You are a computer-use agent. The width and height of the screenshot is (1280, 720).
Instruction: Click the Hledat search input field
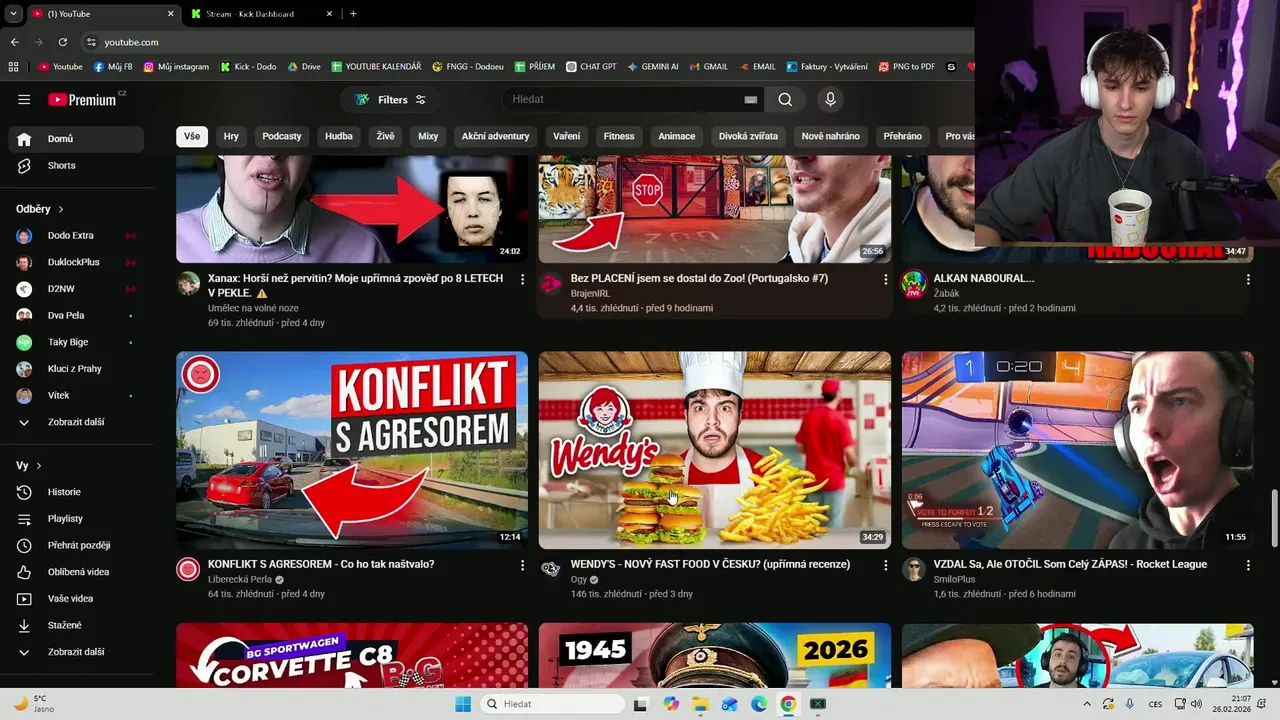625,99
